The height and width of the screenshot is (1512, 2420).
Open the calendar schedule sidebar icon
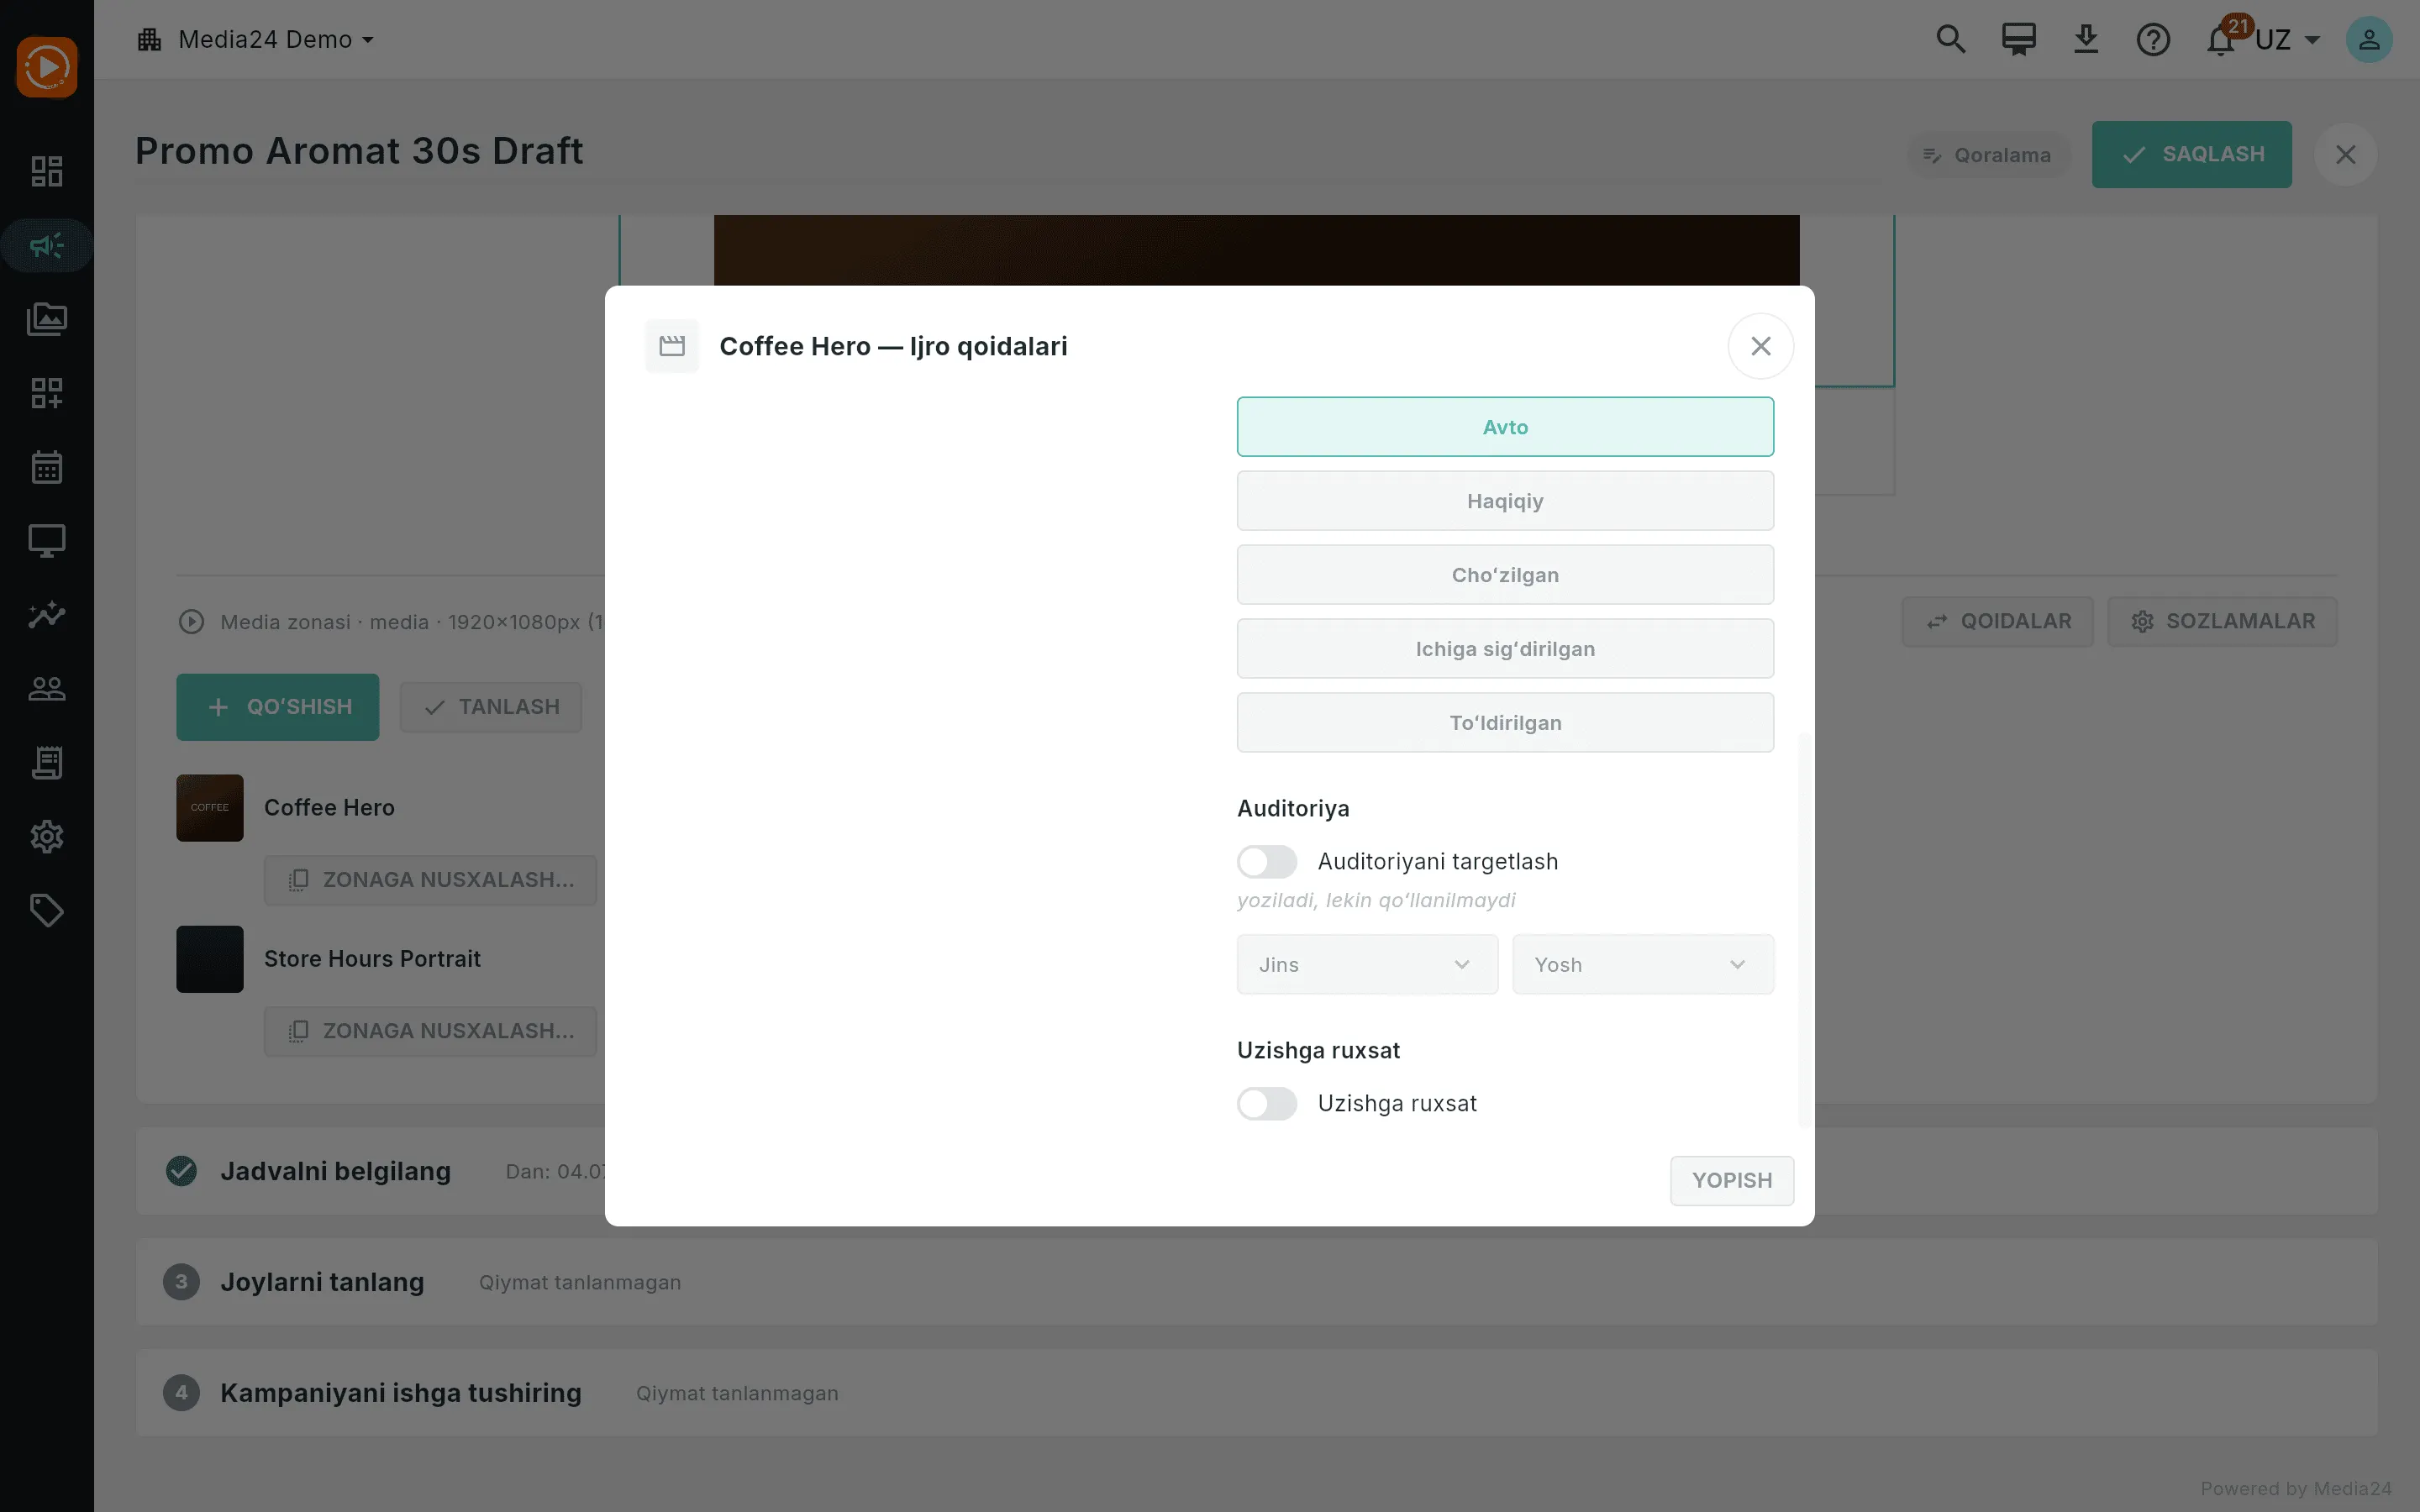(x=46, y=467)
